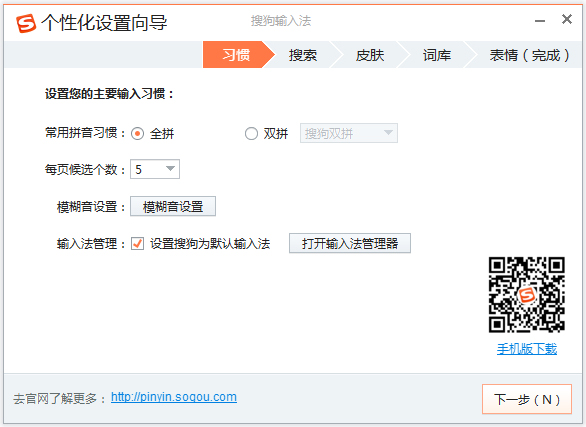This screenshot has height=427, width=586.
Task: Open the candidates-per-page dropdown showing 5
Action: click(x=155, y=169)
